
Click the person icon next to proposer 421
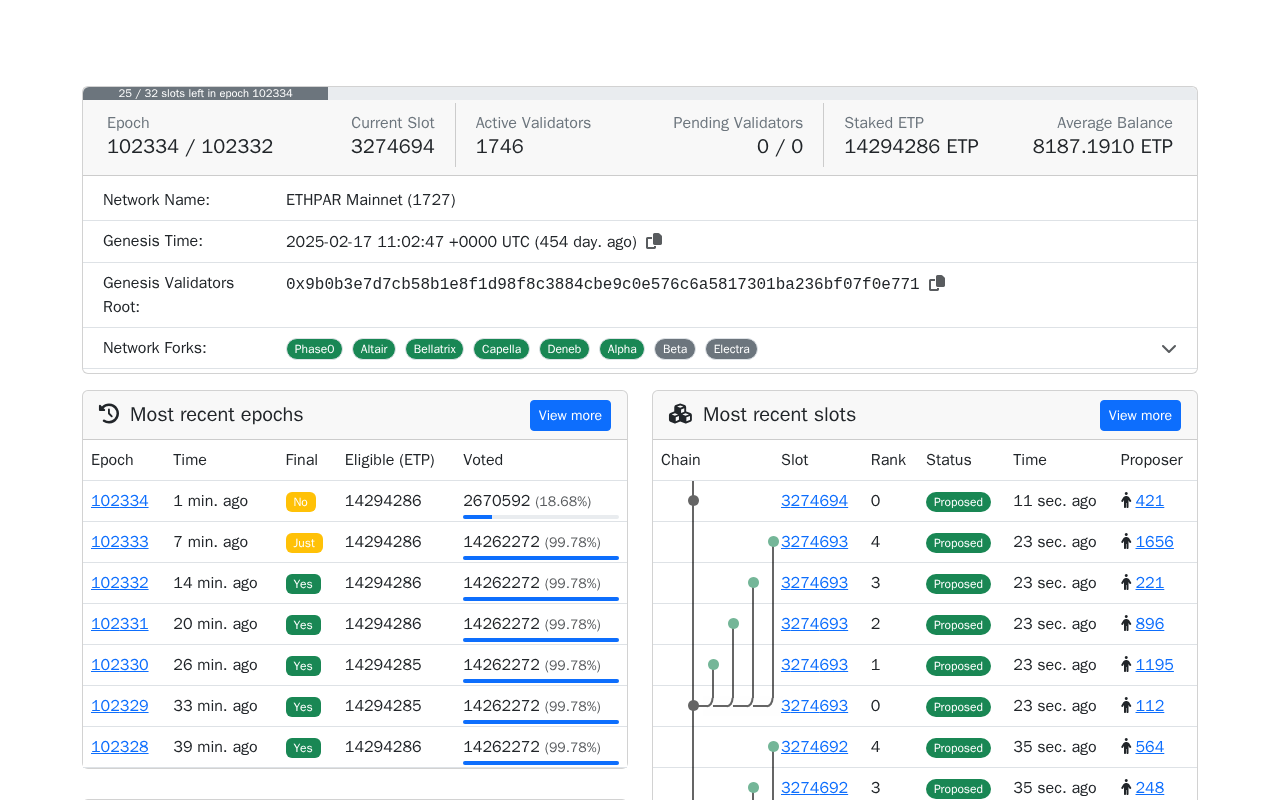(x=1126, y=501)
